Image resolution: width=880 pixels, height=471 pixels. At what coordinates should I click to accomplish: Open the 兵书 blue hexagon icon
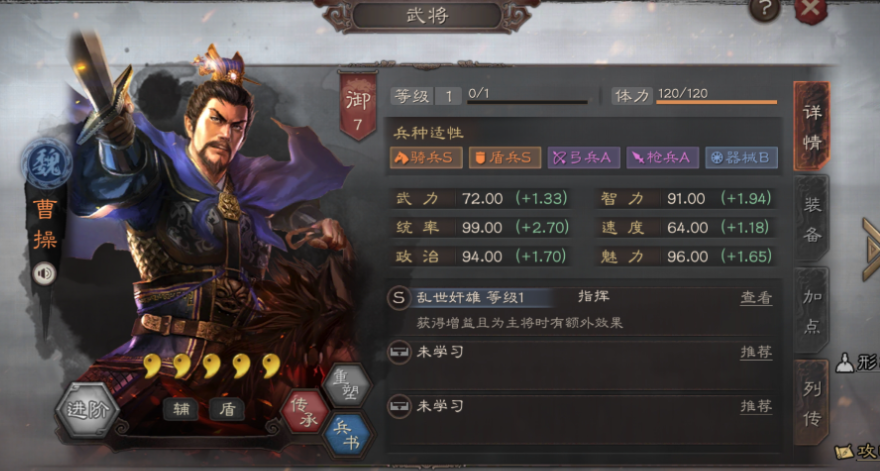click(348, 435)
